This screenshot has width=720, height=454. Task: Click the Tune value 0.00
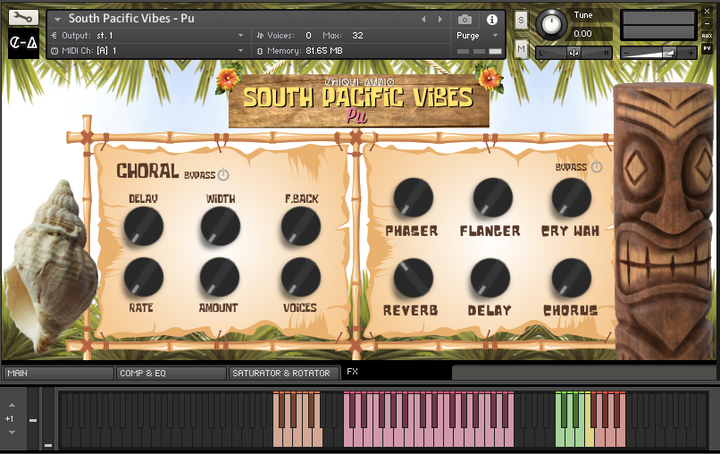pos(582,34)
